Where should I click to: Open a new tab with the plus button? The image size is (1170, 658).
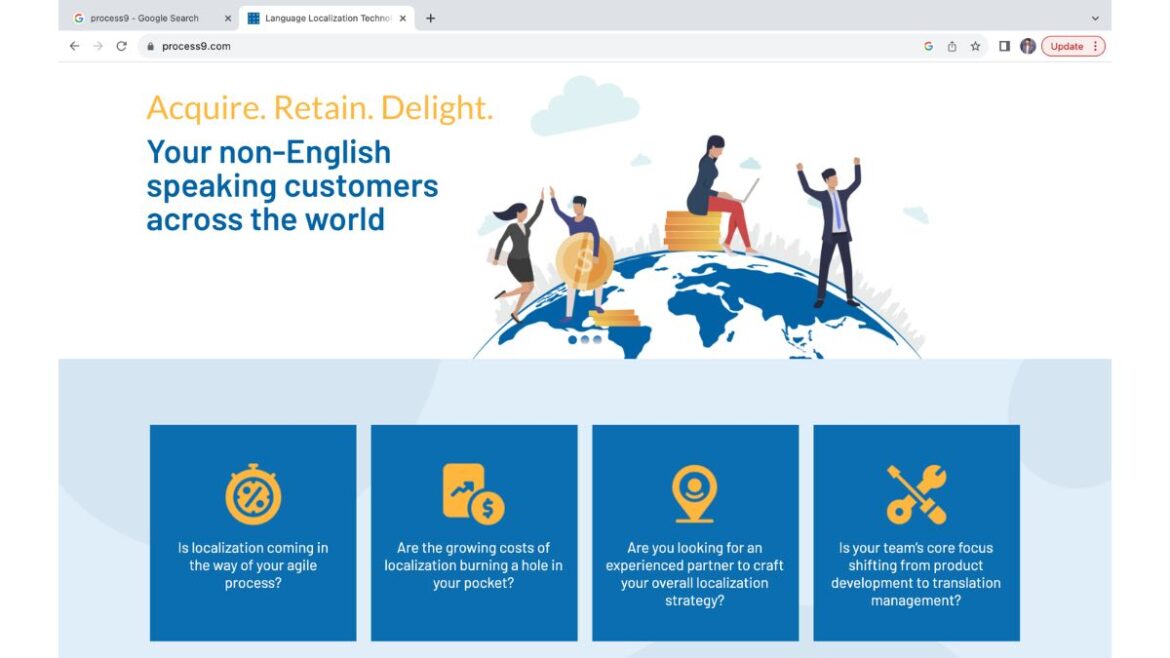430,17
